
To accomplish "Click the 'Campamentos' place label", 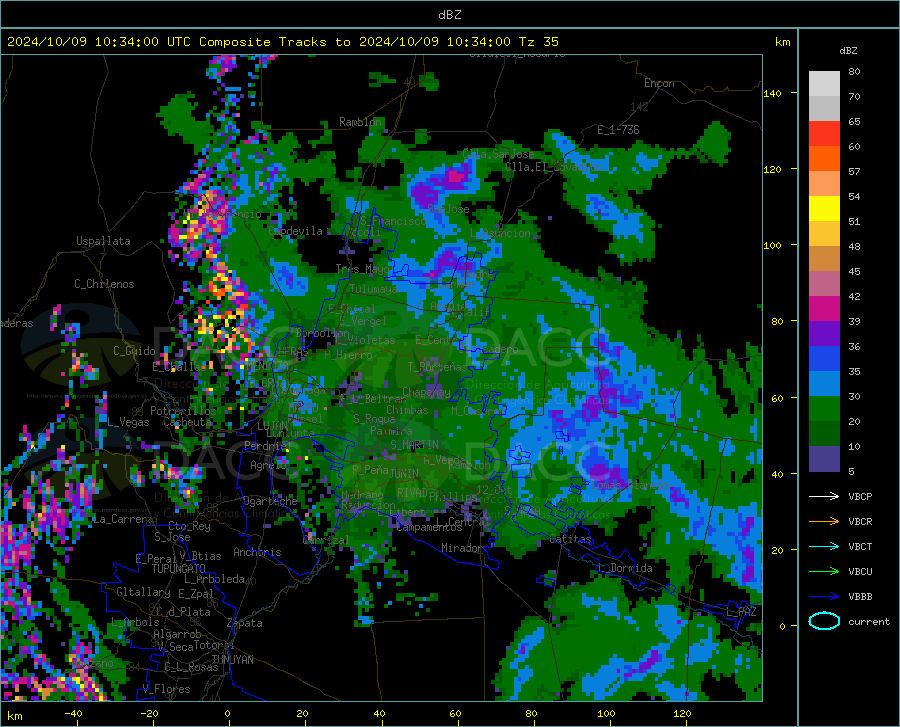I will point(429,527).
